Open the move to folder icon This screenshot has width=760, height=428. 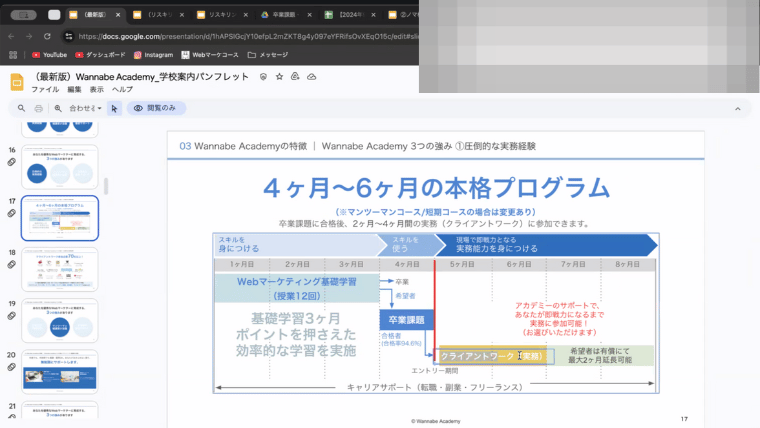click(295, 77)
